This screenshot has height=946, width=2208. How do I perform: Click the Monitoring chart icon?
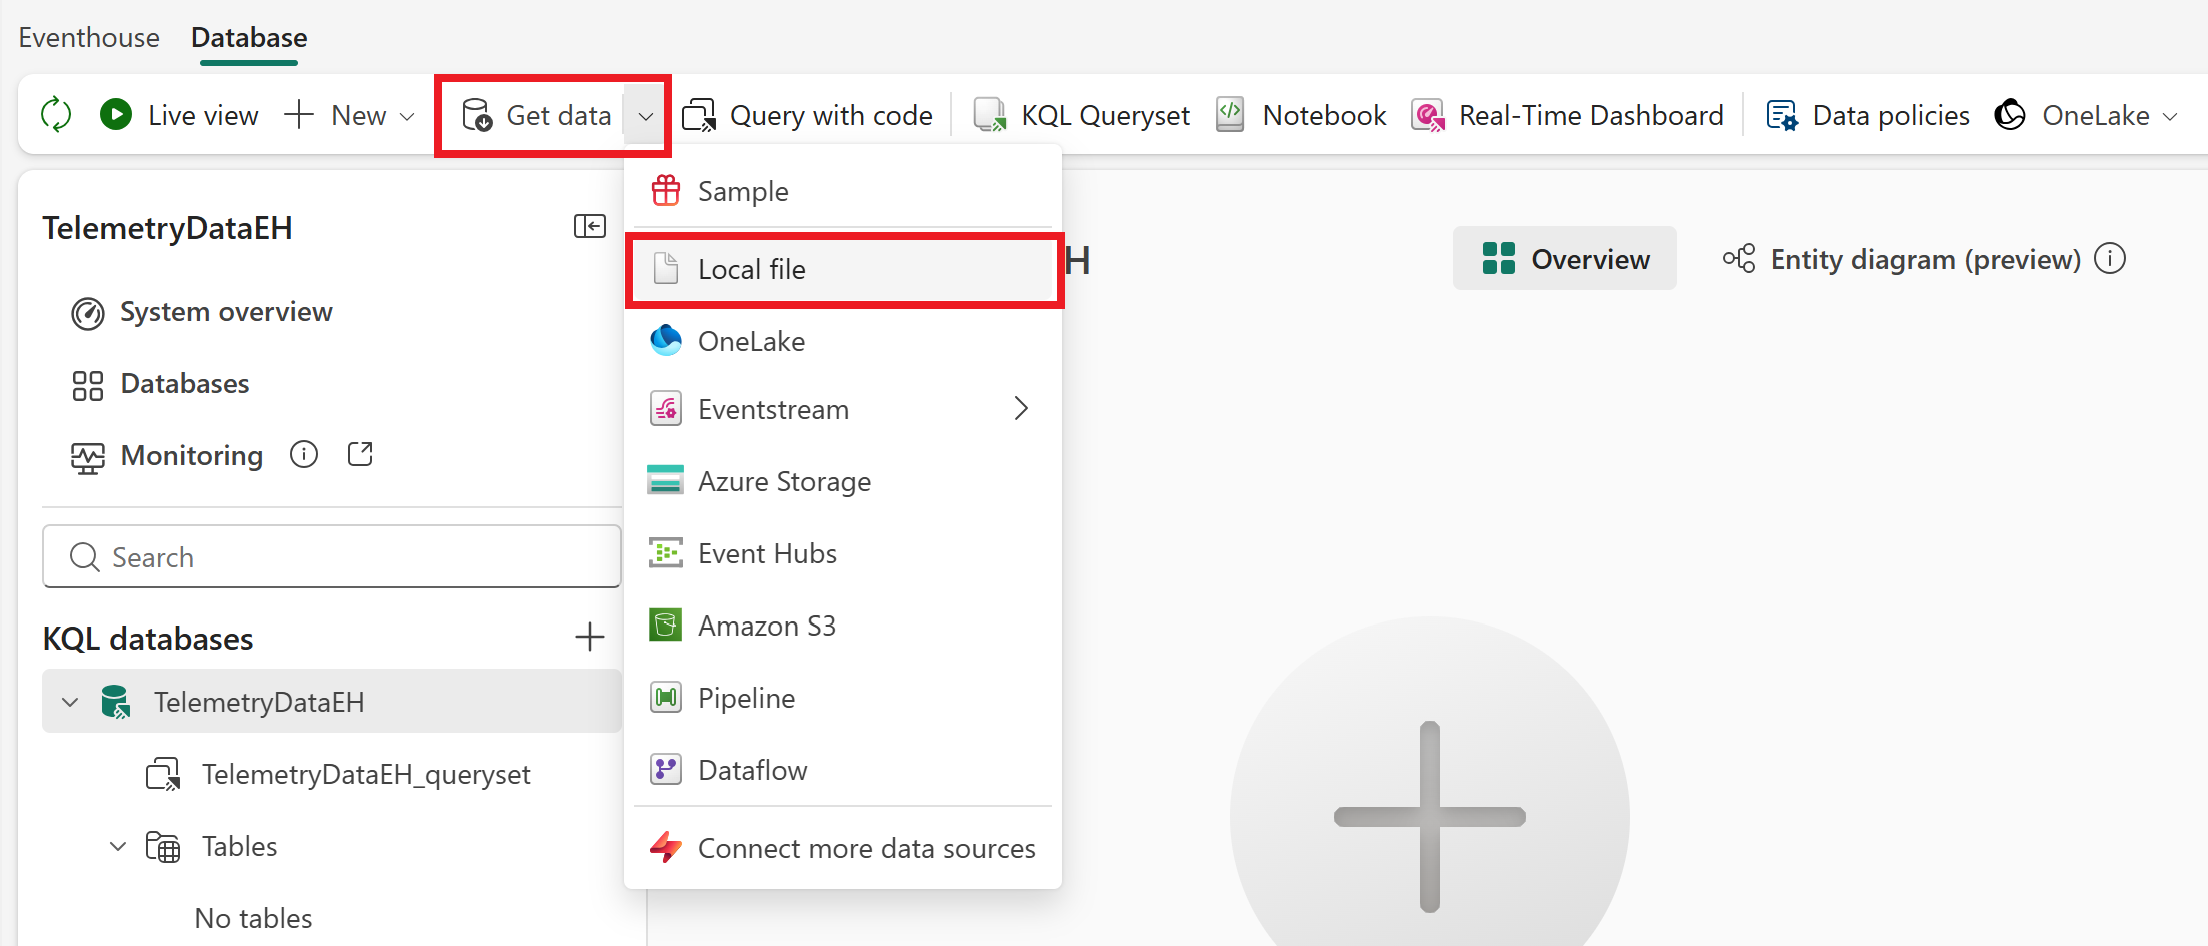click(x=88, y=457)
